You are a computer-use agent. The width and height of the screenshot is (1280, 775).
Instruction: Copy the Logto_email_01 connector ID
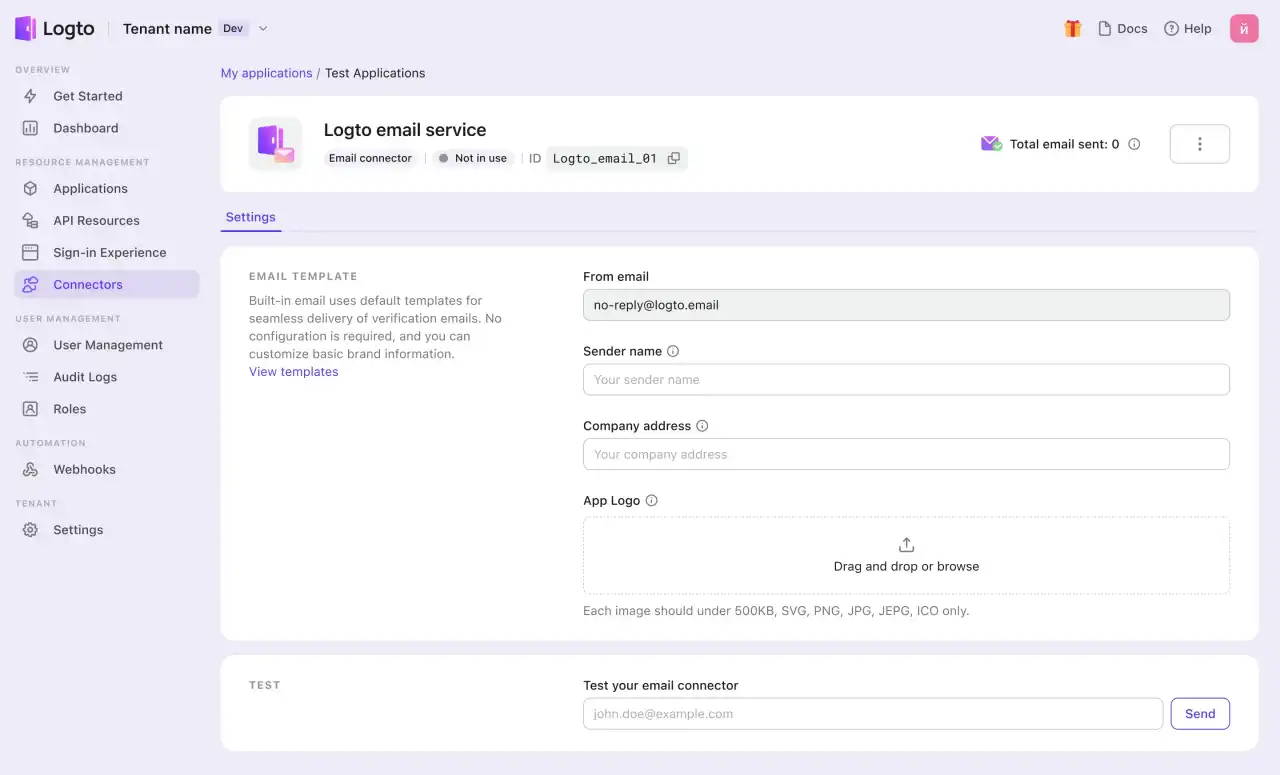[674, 158]
